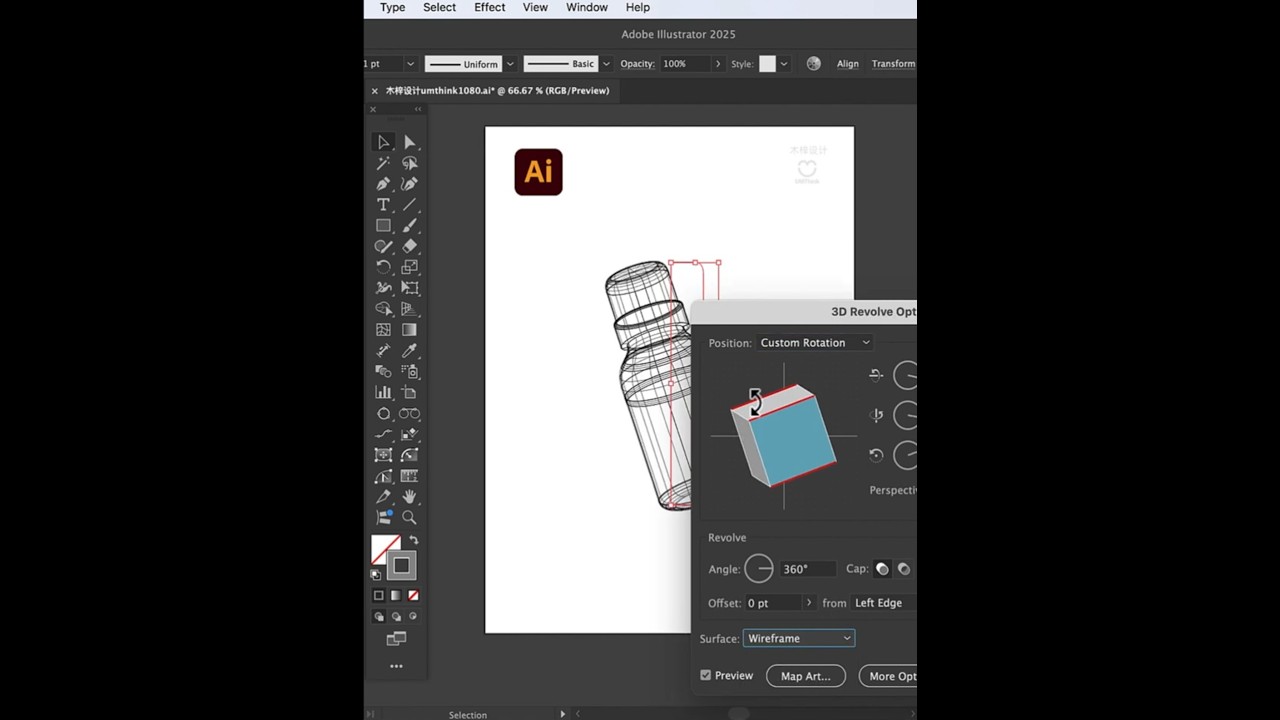
Task: Select the Magic Wand tool
Action: [383, 163]
